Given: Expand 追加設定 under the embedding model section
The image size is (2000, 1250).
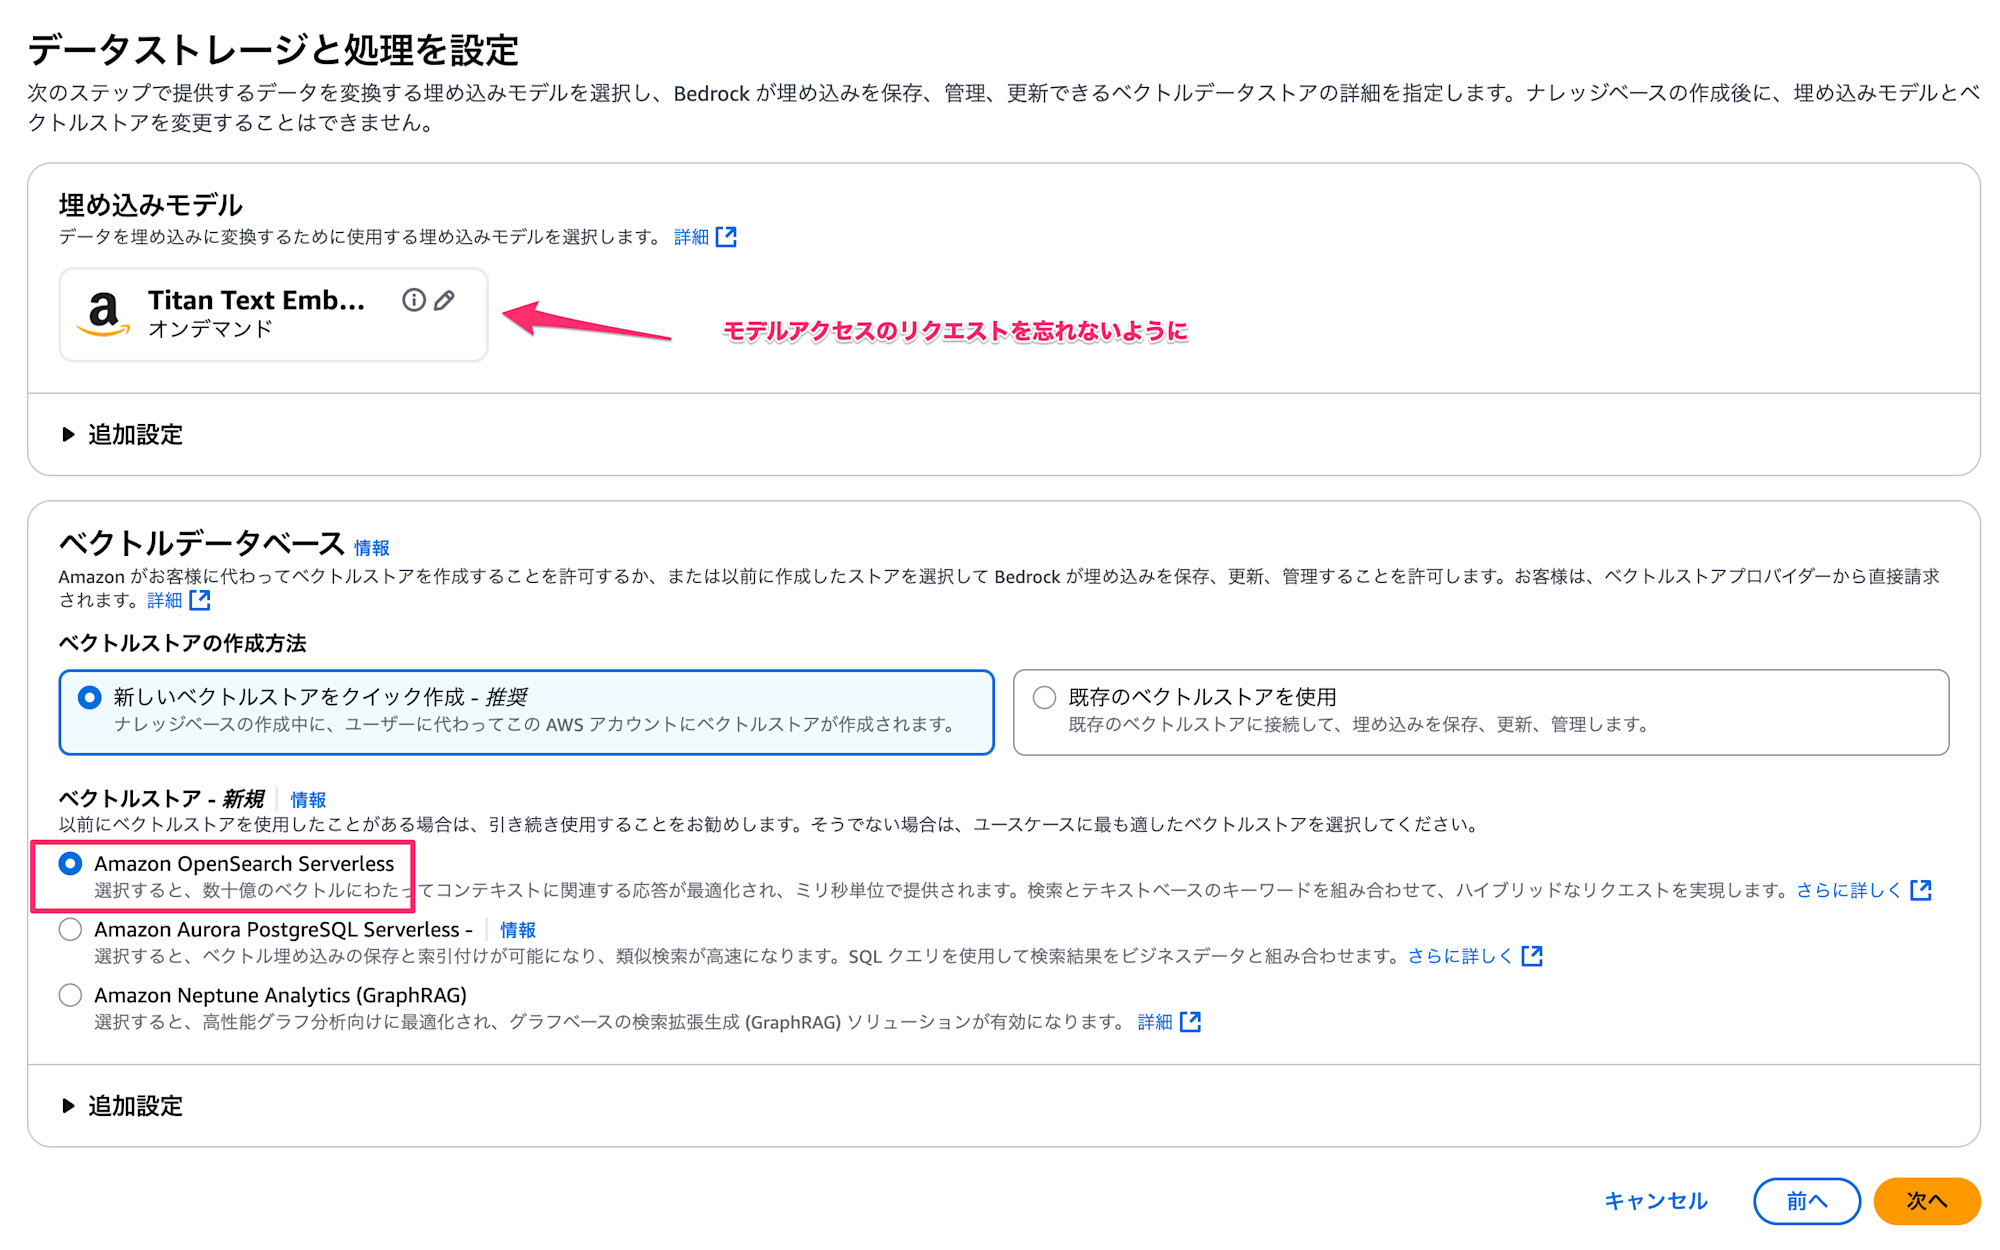Looking at the screenshot, I should [x=122, y=434].
